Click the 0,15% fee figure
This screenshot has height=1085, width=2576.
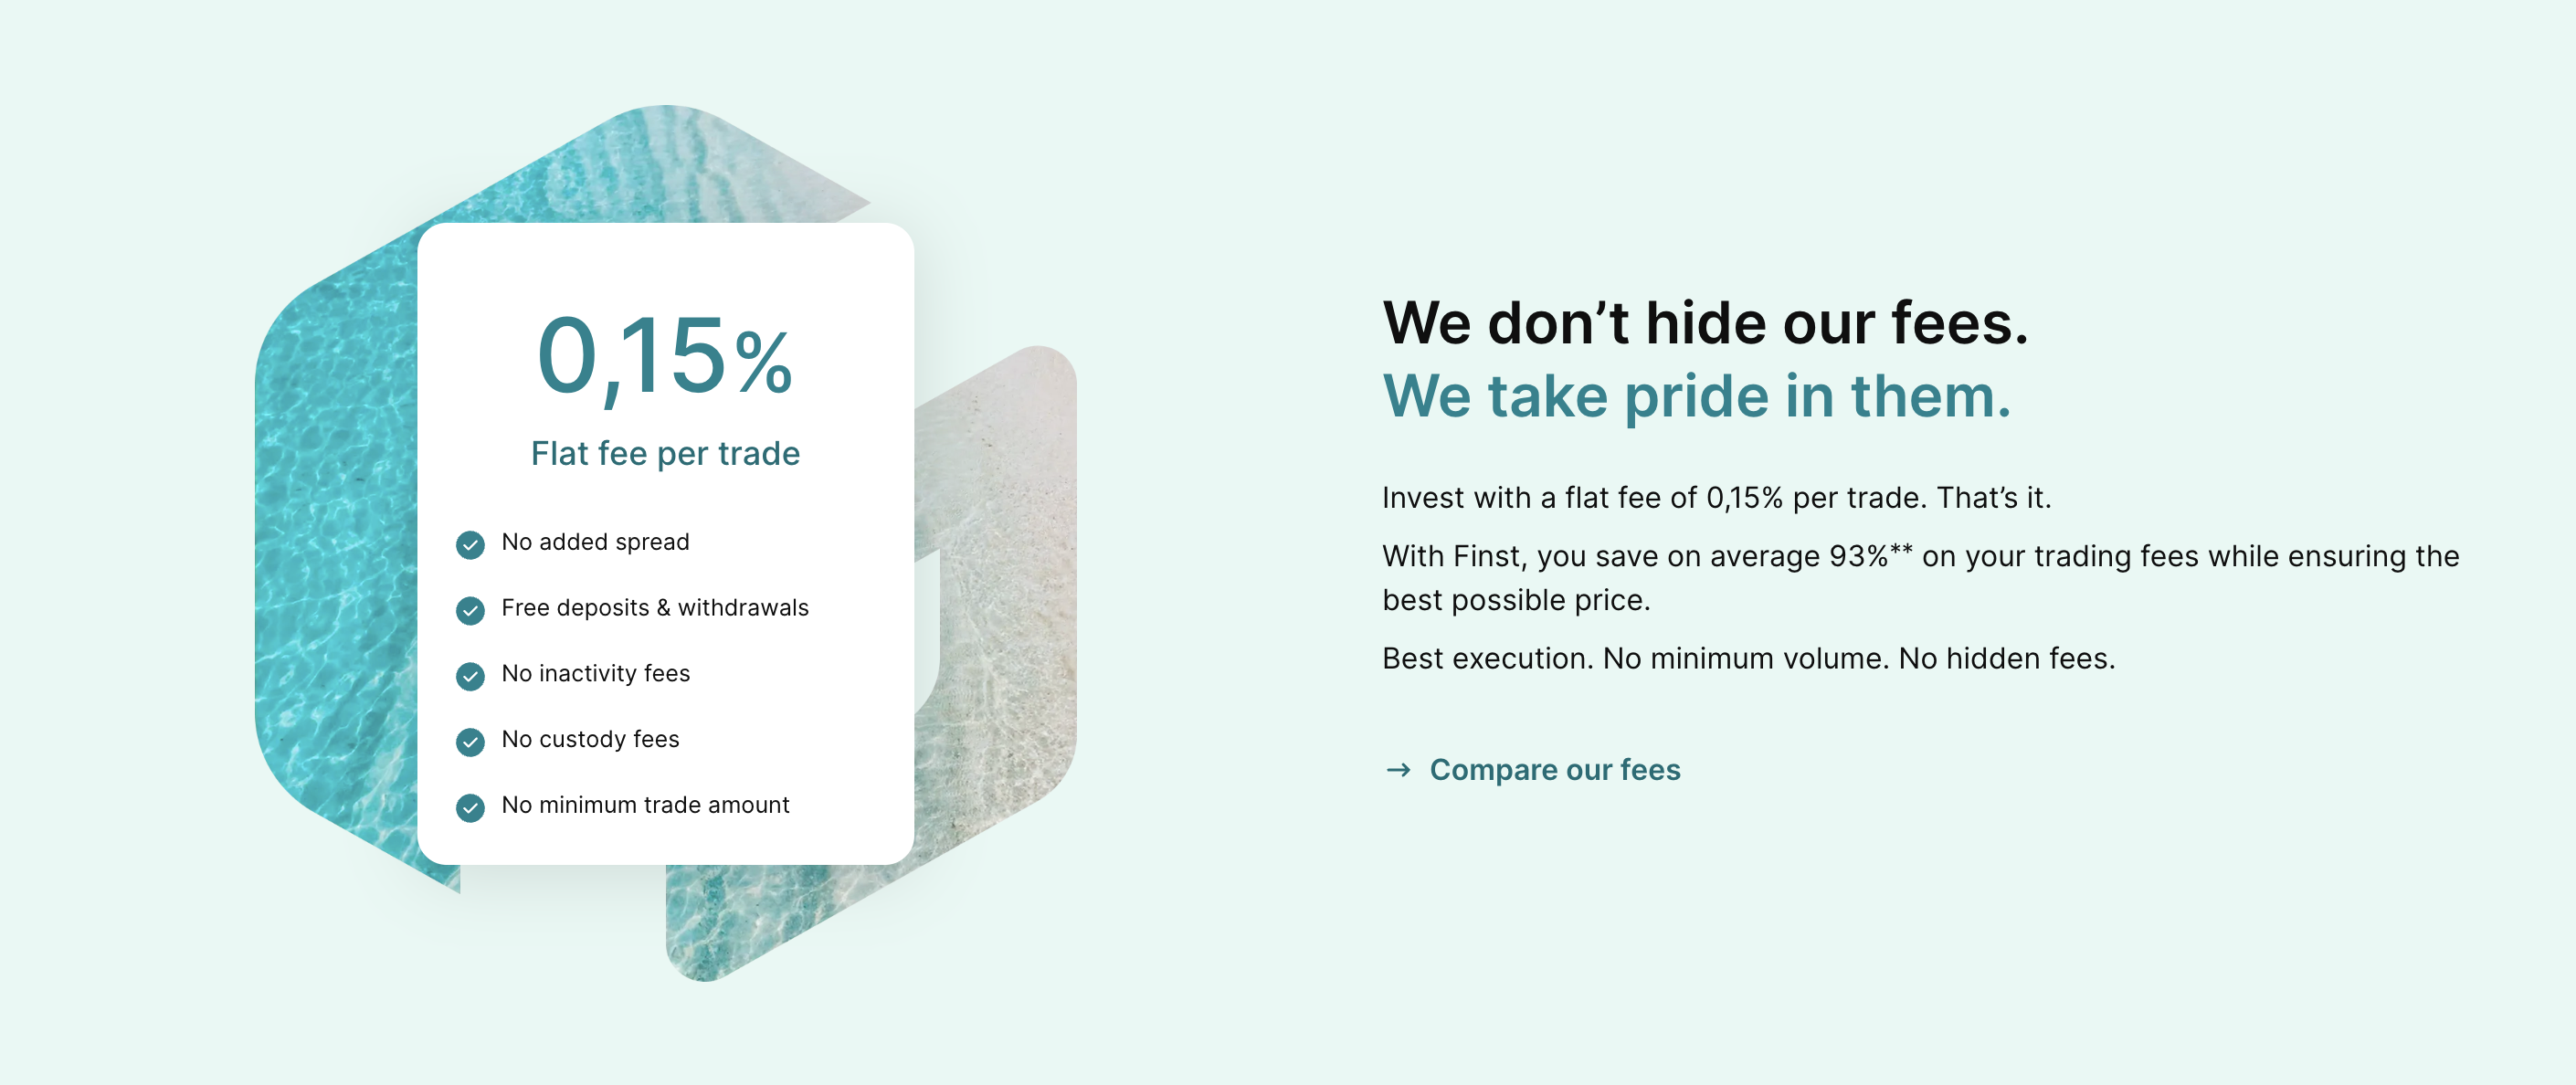665,357
